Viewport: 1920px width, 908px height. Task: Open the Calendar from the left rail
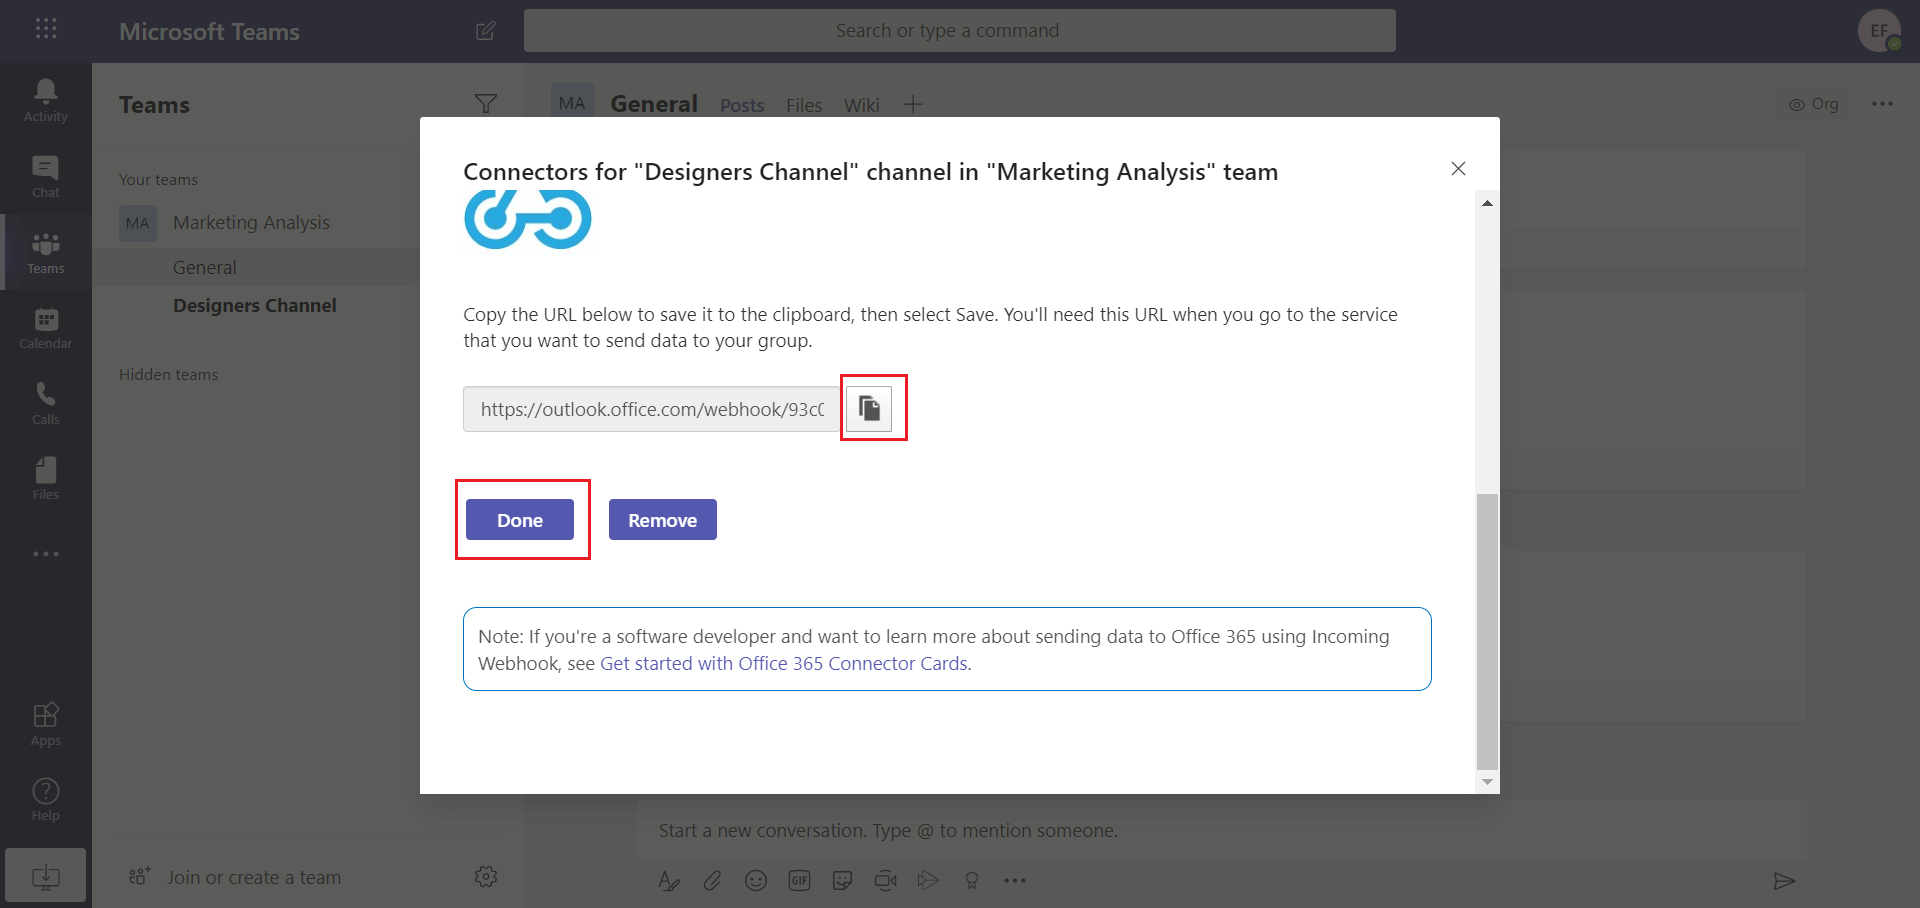[x=45, y=328]
